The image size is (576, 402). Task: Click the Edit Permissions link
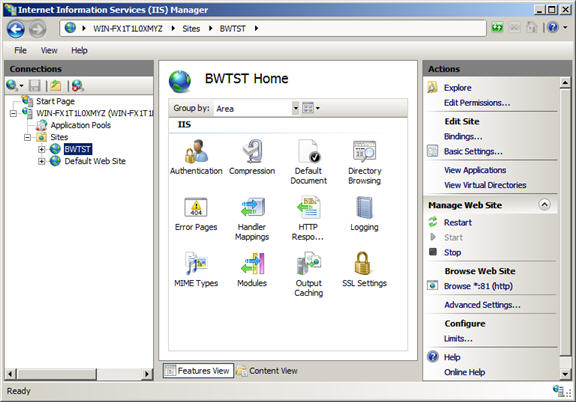[x=477, y=103]
